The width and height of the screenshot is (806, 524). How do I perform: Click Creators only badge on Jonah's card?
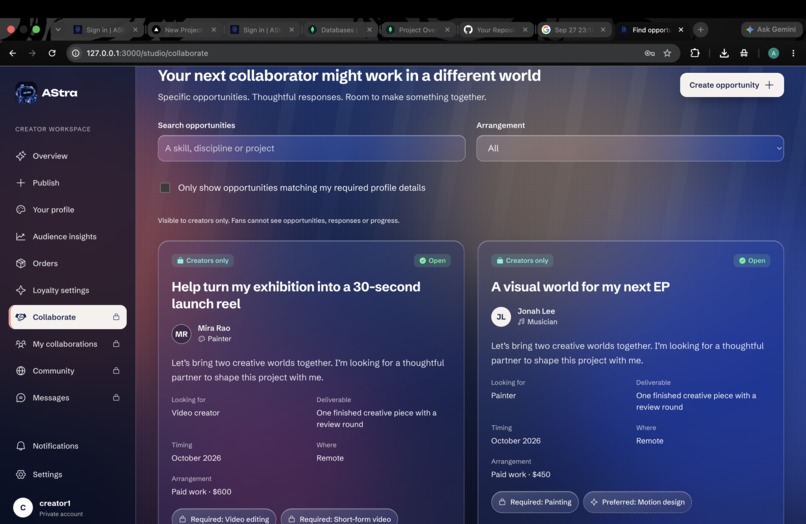(522, 261)
